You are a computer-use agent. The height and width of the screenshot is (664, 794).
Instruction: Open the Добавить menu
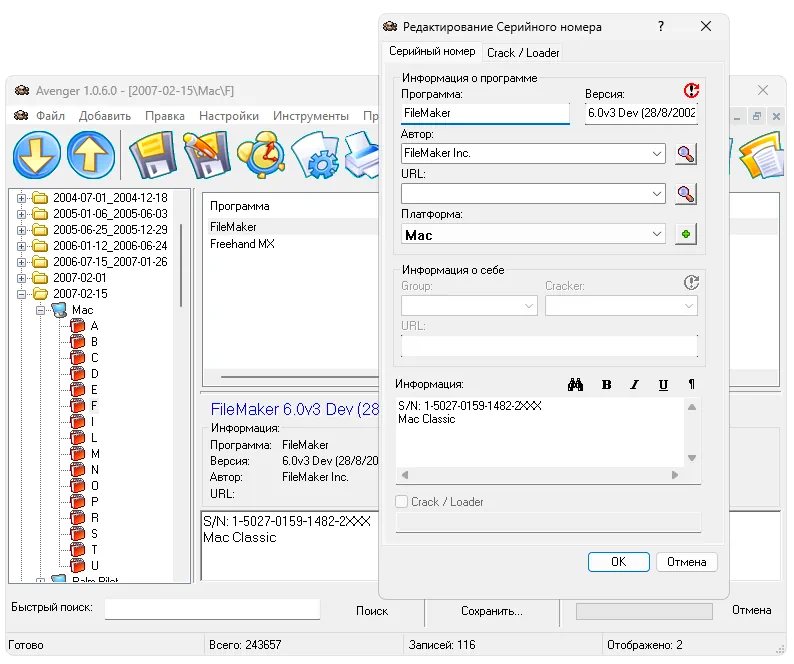105,116
